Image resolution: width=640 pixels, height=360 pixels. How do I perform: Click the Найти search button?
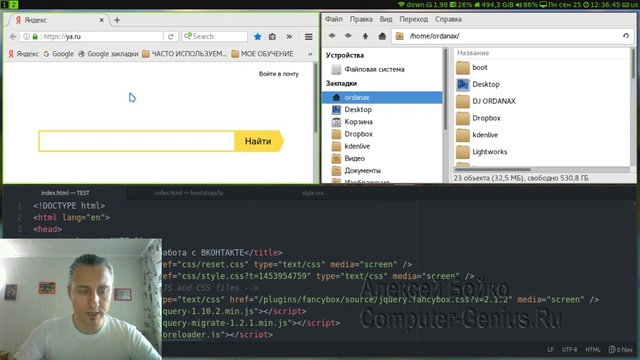click(x=259, y=141)
